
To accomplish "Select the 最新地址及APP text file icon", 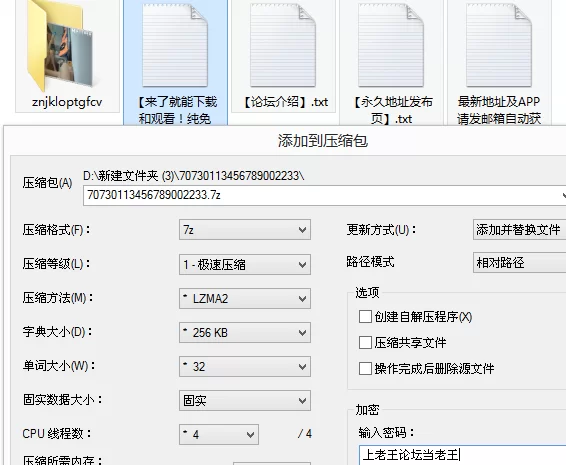I will click(x=499, y=44).
